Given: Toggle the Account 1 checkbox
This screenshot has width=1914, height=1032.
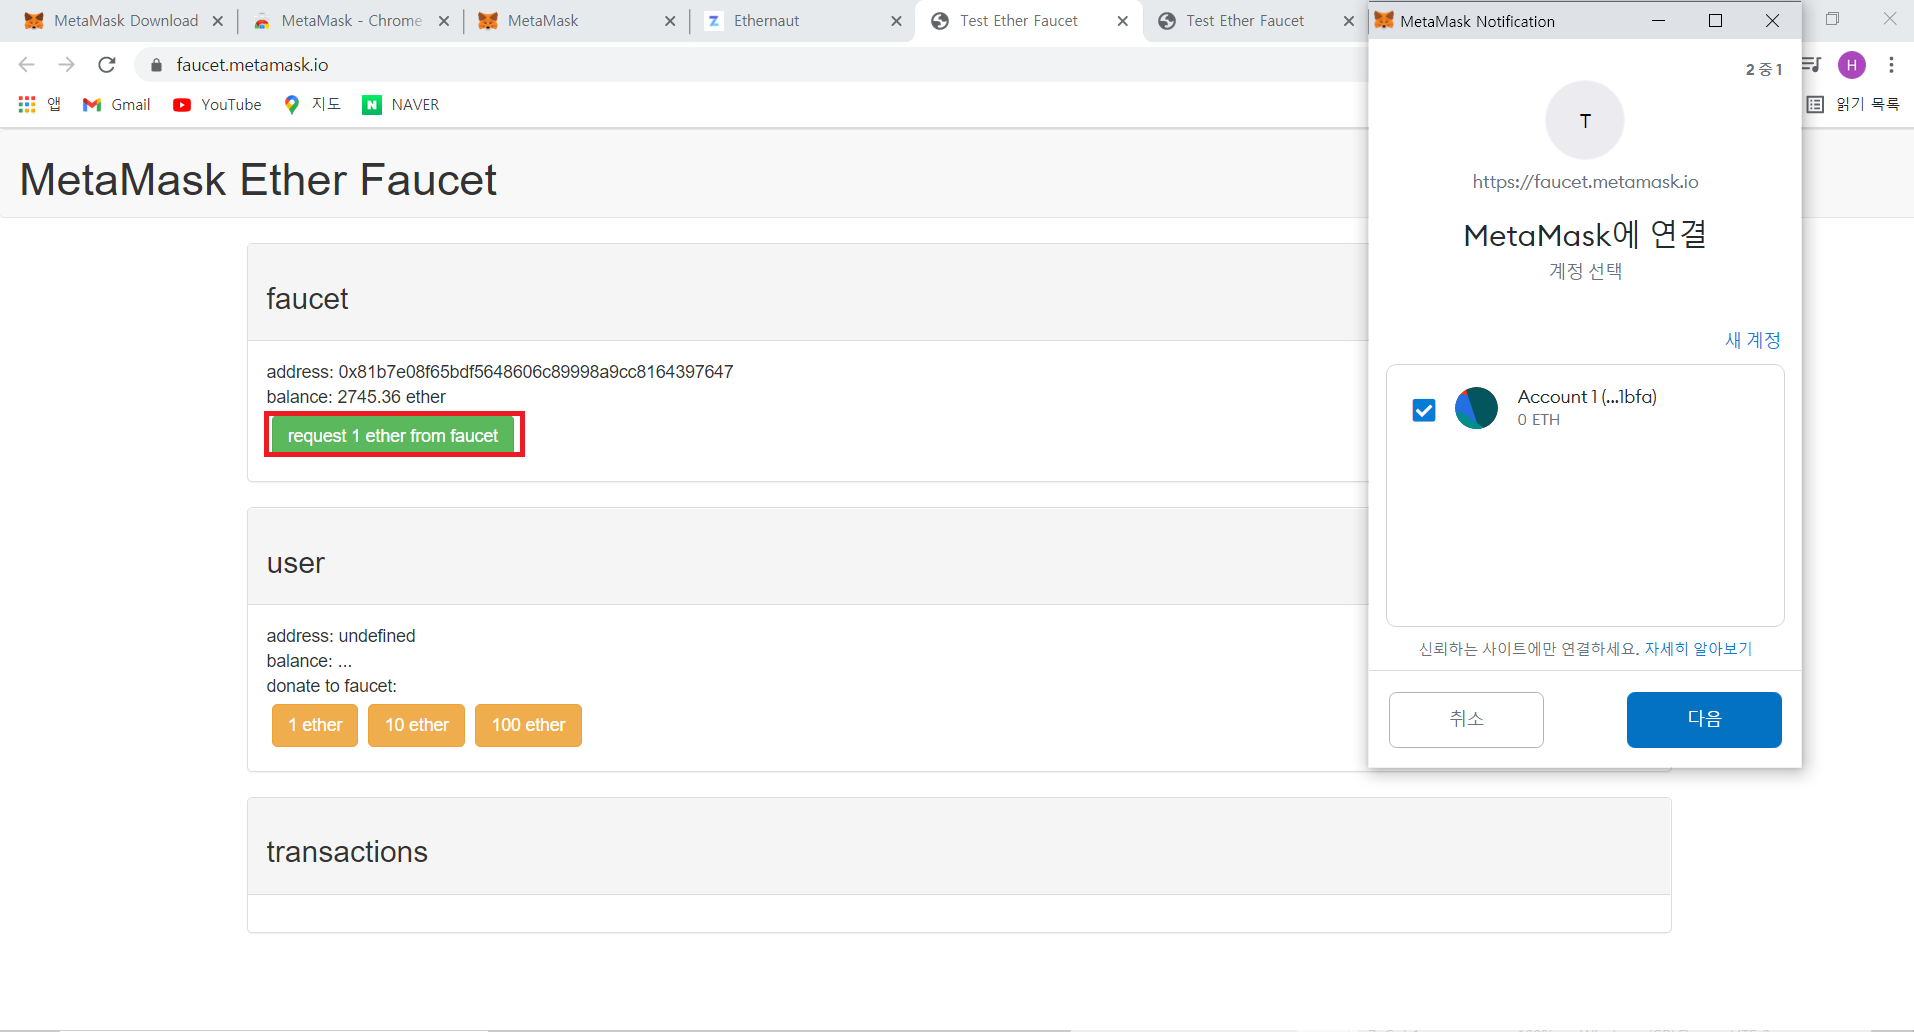Looking at the screenshot, I should tap(1424, 410).
